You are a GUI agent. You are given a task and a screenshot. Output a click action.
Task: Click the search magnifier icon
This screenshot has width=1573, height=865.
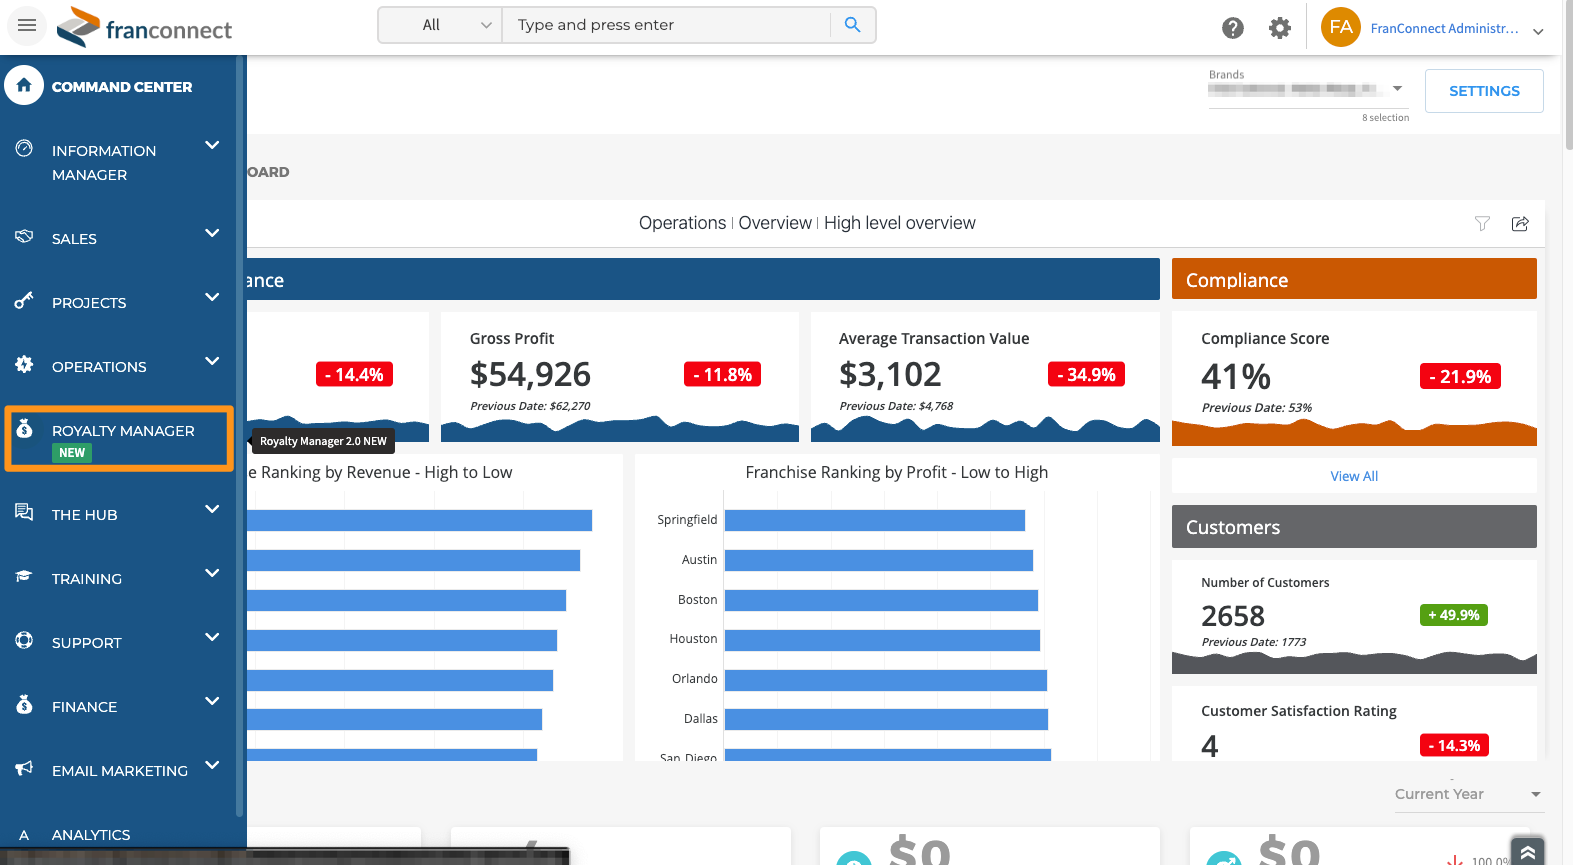click(852, 25)
